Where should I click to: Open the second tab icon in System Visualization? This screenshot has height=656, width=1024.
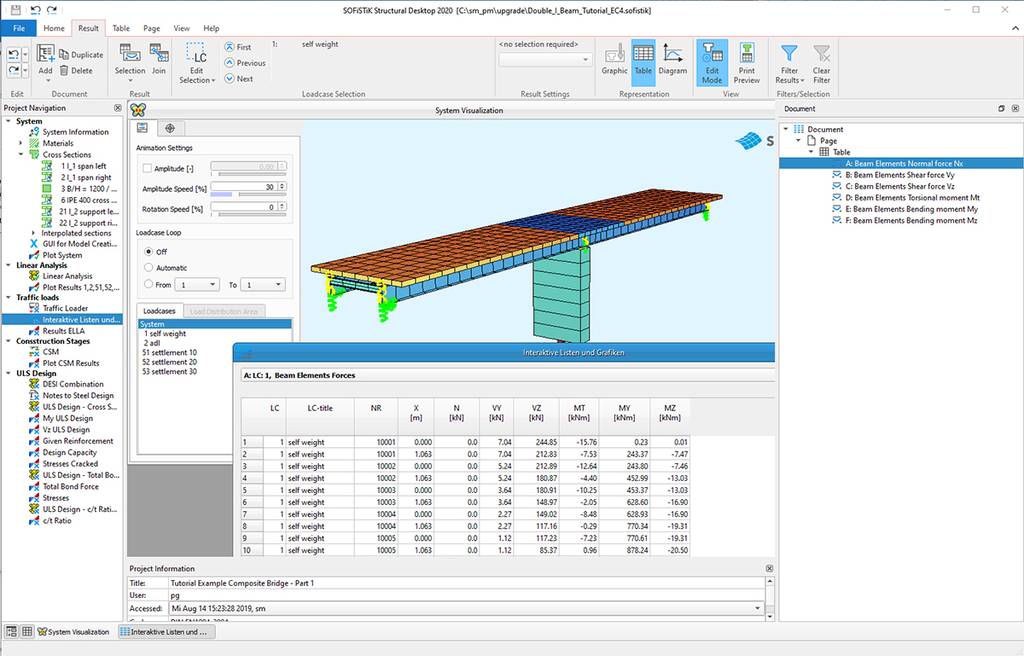[x=170, y=128]
